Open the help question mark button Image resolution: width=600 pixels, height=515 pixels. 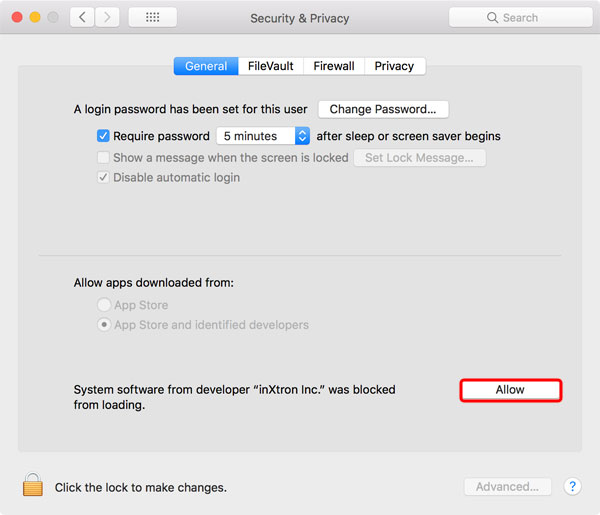coord(572,487)
